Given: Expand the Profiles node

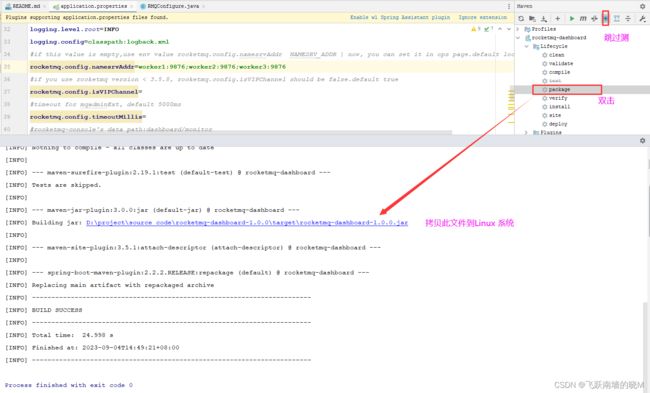Looking at the screenshot, I should coord(518,29).
